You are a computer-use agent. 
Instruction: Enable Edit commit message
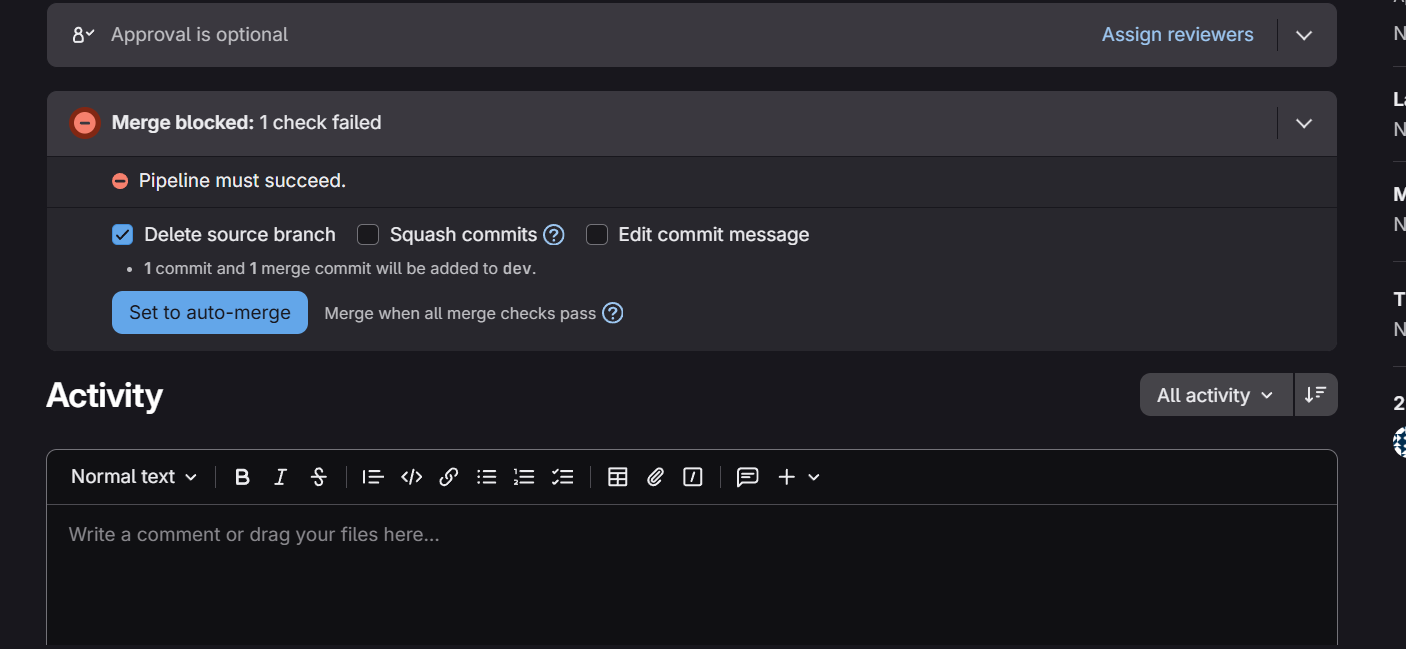[x=597, y=234]
